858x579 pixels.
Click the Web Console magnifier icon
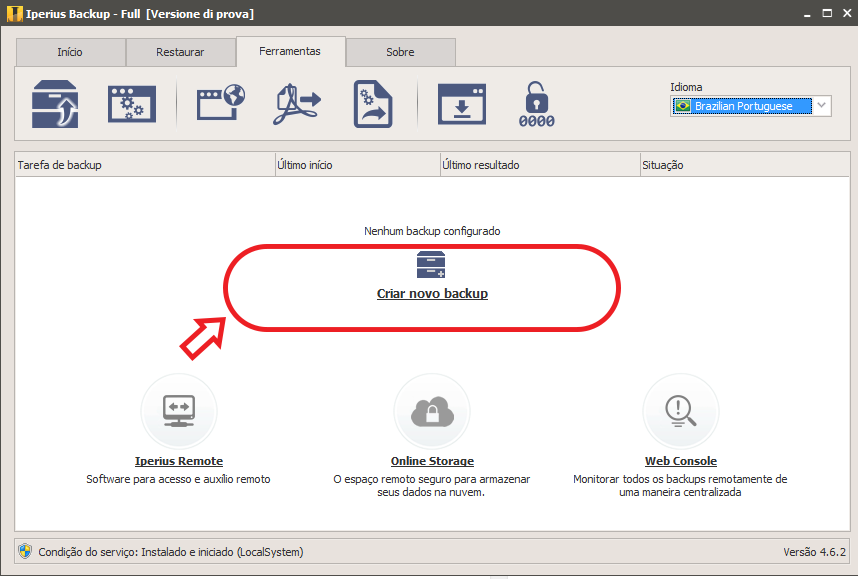tap(681, 412)
